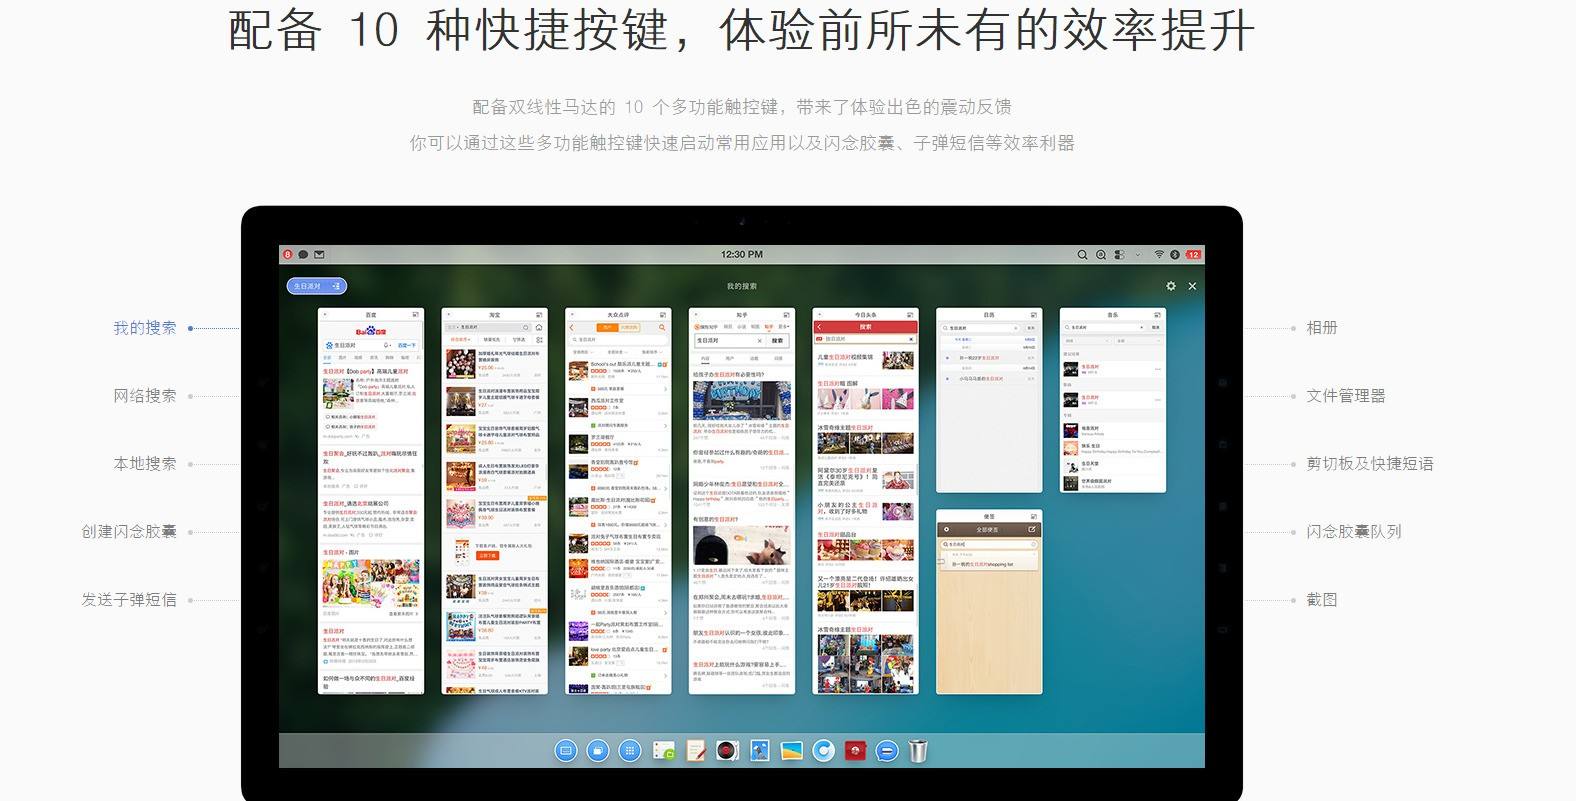Open the notes pencil dock icon

click(696, 750)
